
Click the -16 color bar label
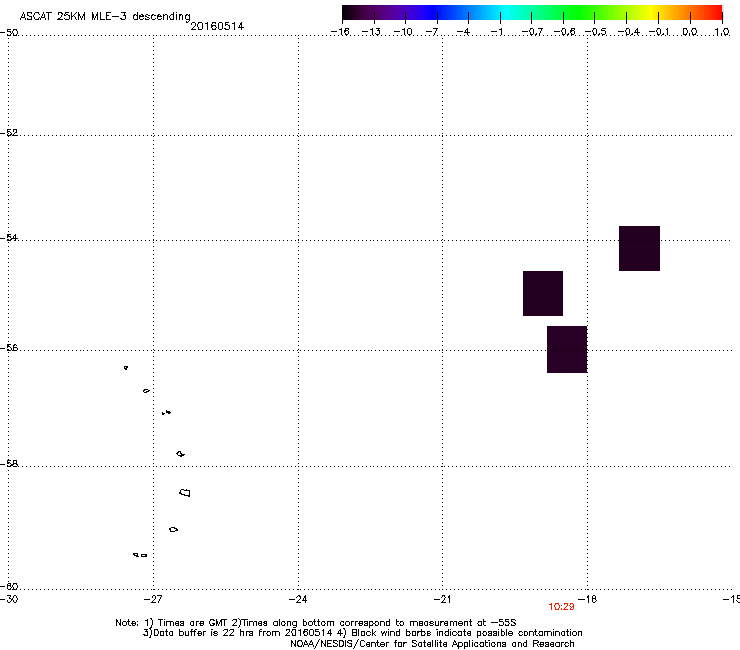340,32
